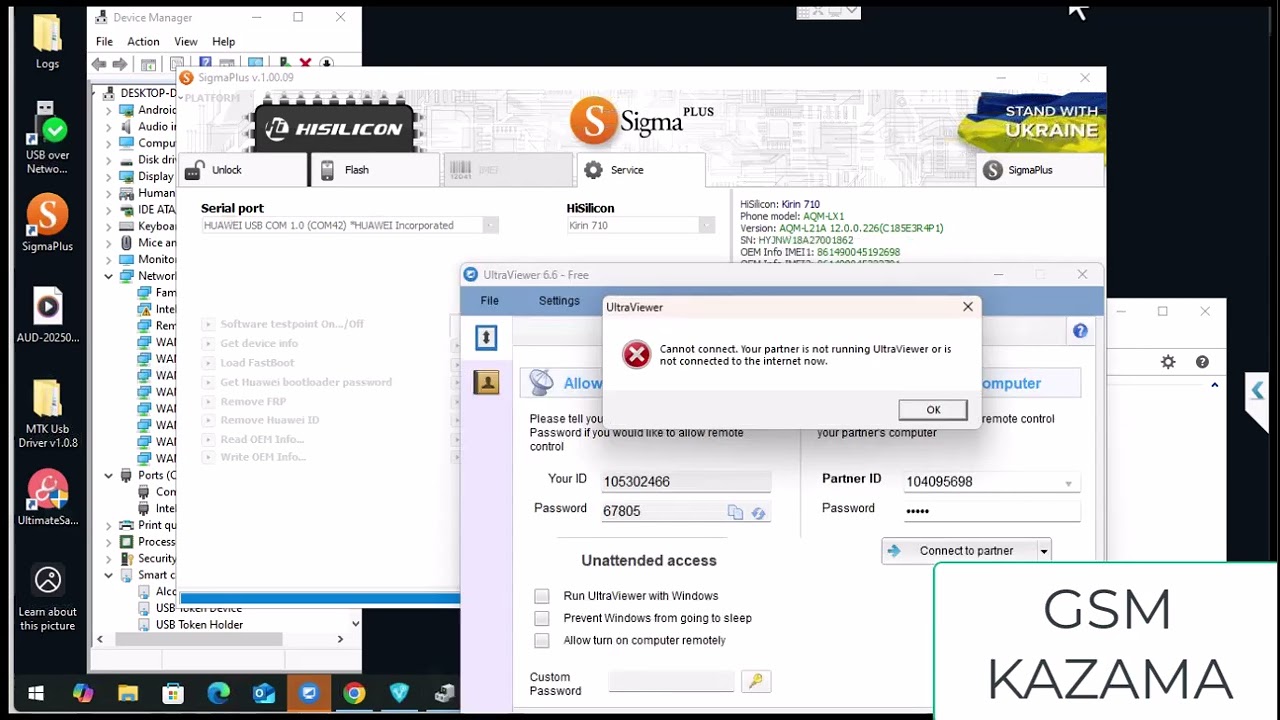
Task: Click the gear settings icon in right window
Action: tap(1168, 362)
